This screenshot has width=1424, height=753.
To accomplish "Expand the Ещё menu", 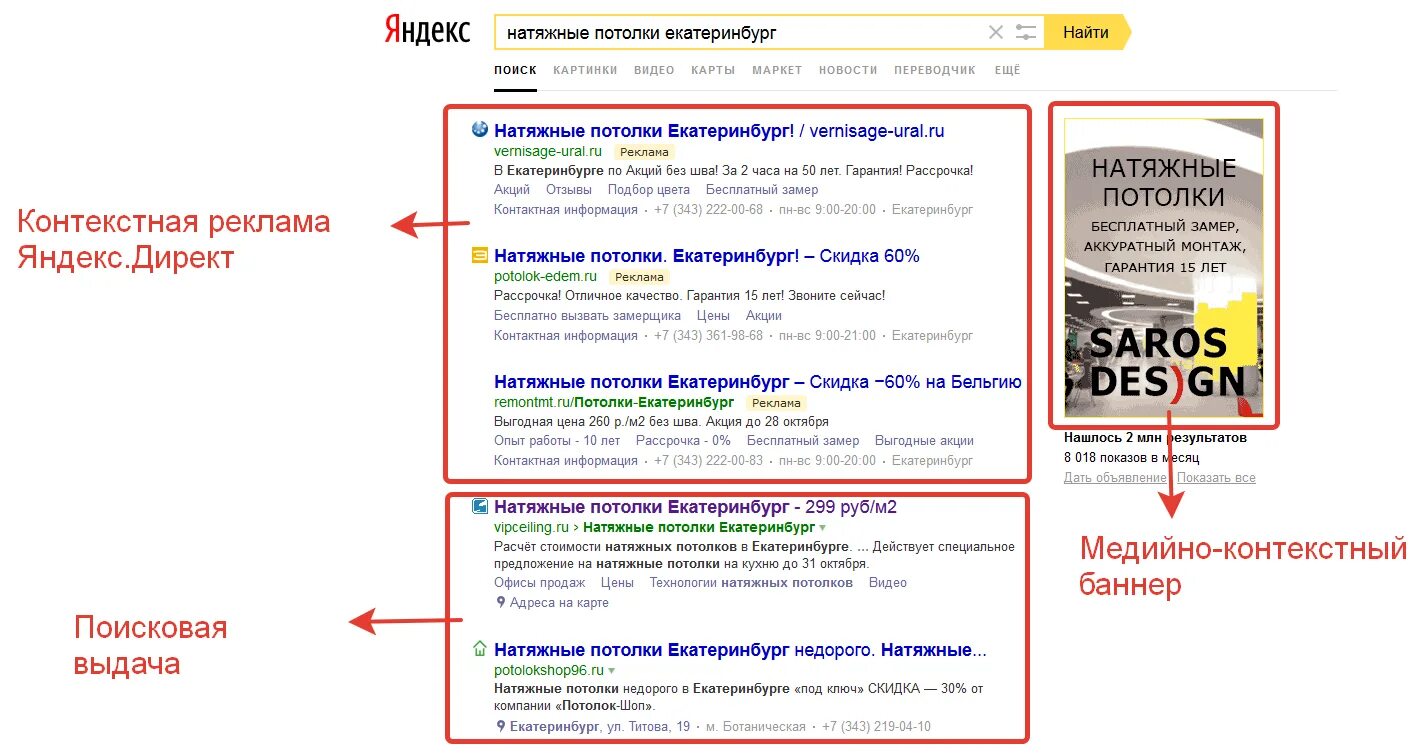I will click(x=1007, y=70).
